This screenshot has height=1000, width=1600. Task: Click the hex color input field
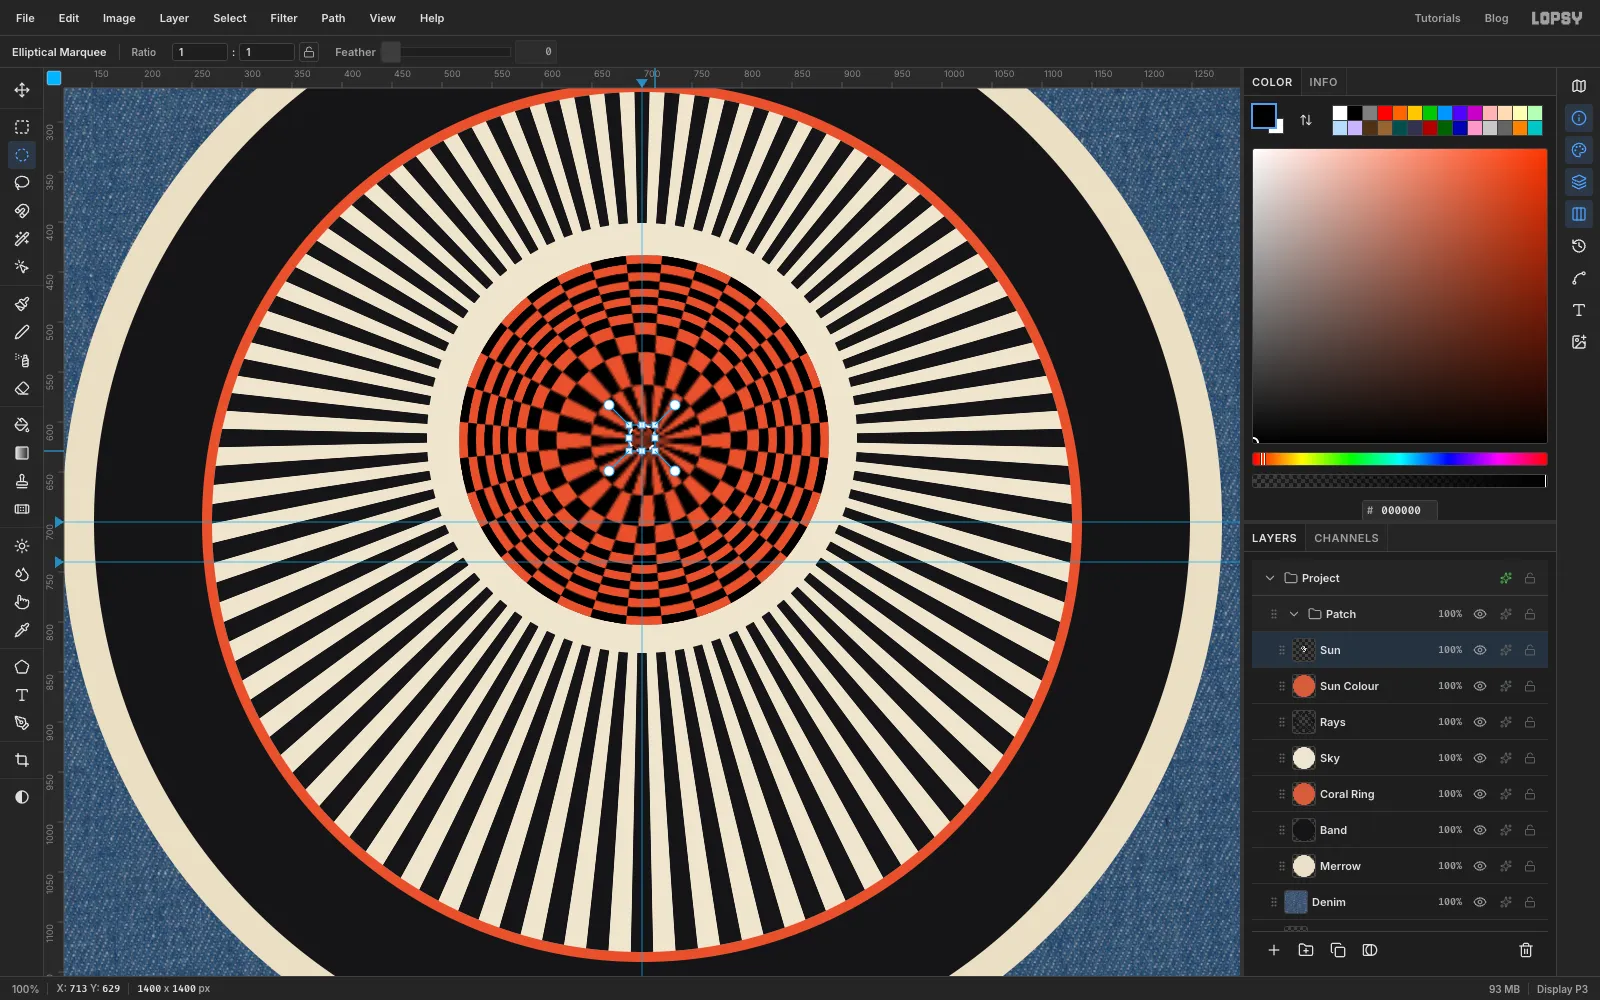1400,510
